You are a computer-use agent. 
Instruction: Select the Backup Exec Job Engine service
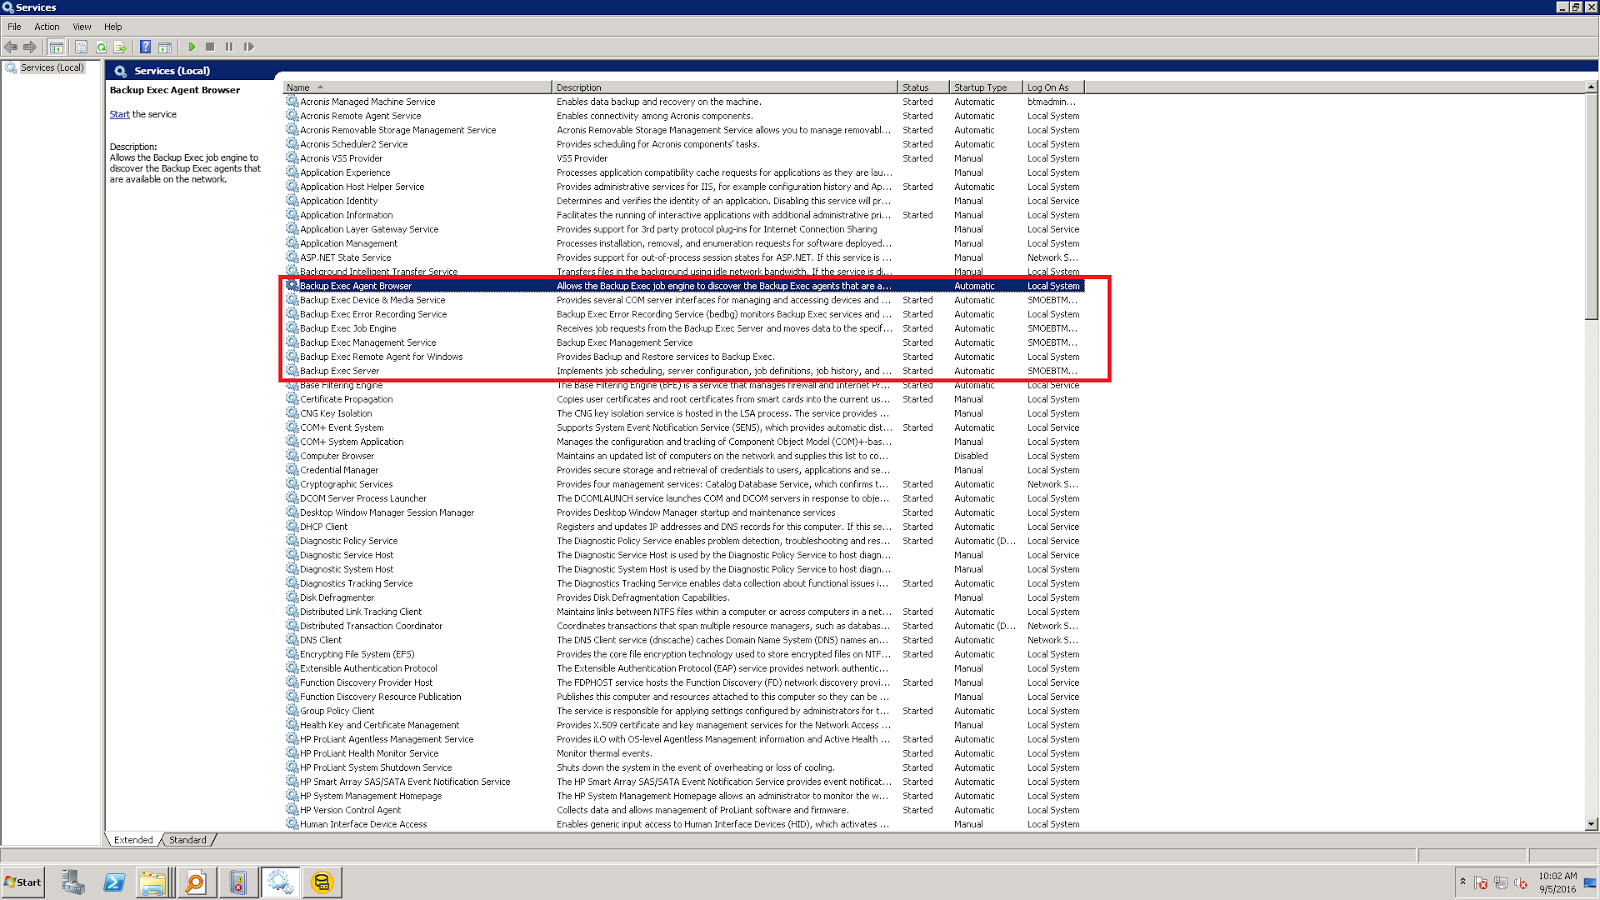[684, 328]
